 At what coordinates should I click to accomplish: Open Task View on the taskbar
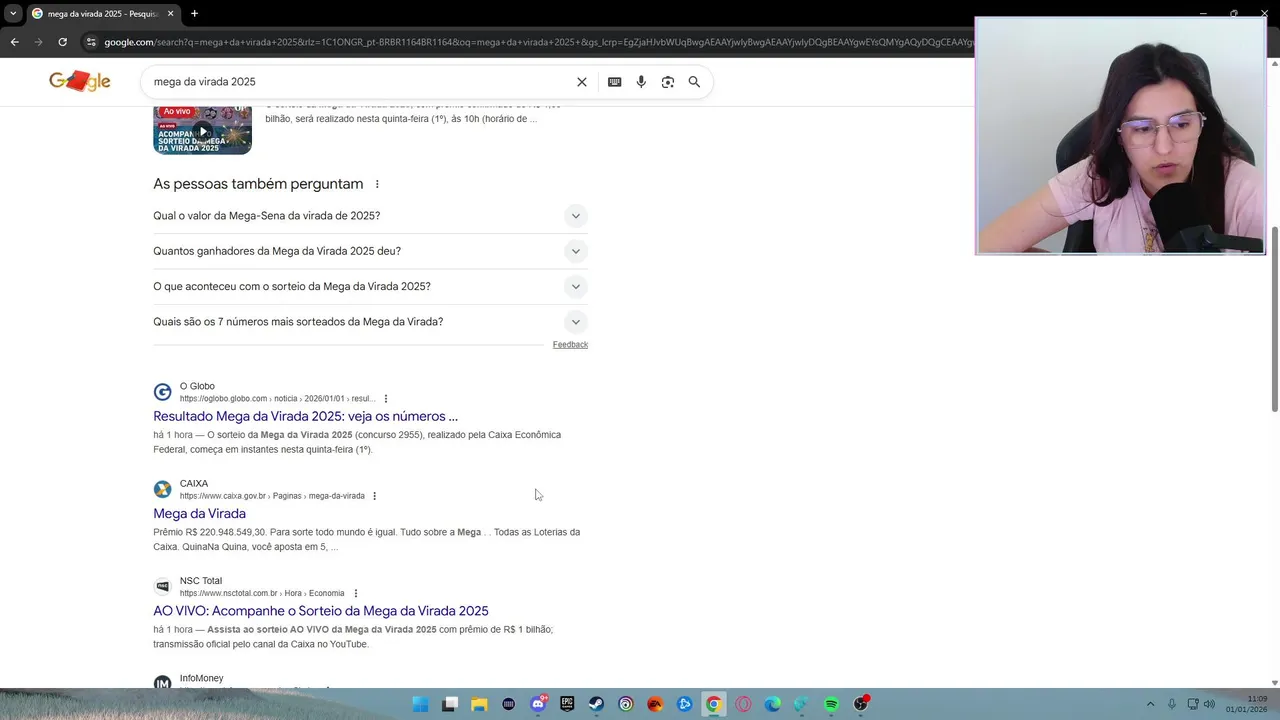coord(450,704)
